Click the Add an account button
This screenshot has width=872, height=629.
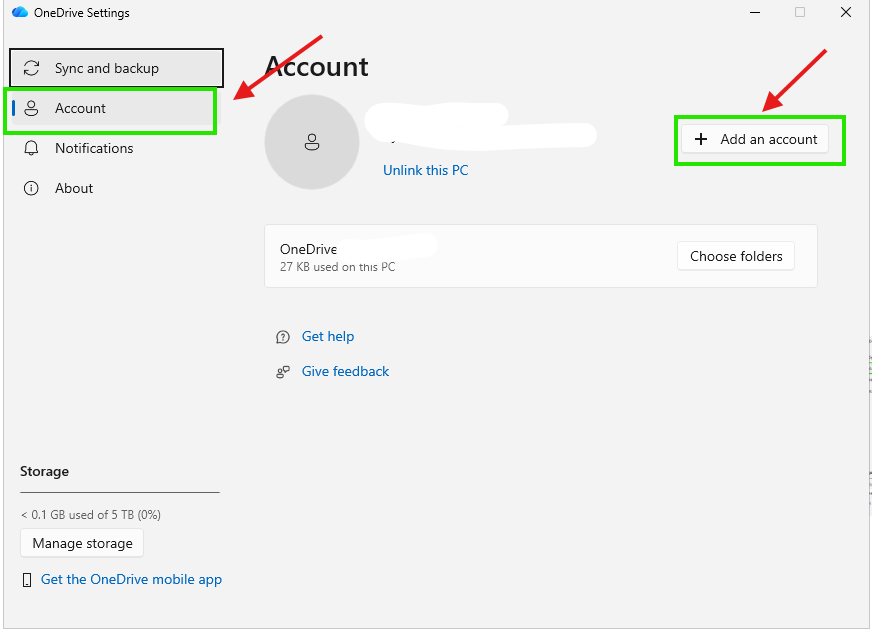755,139
